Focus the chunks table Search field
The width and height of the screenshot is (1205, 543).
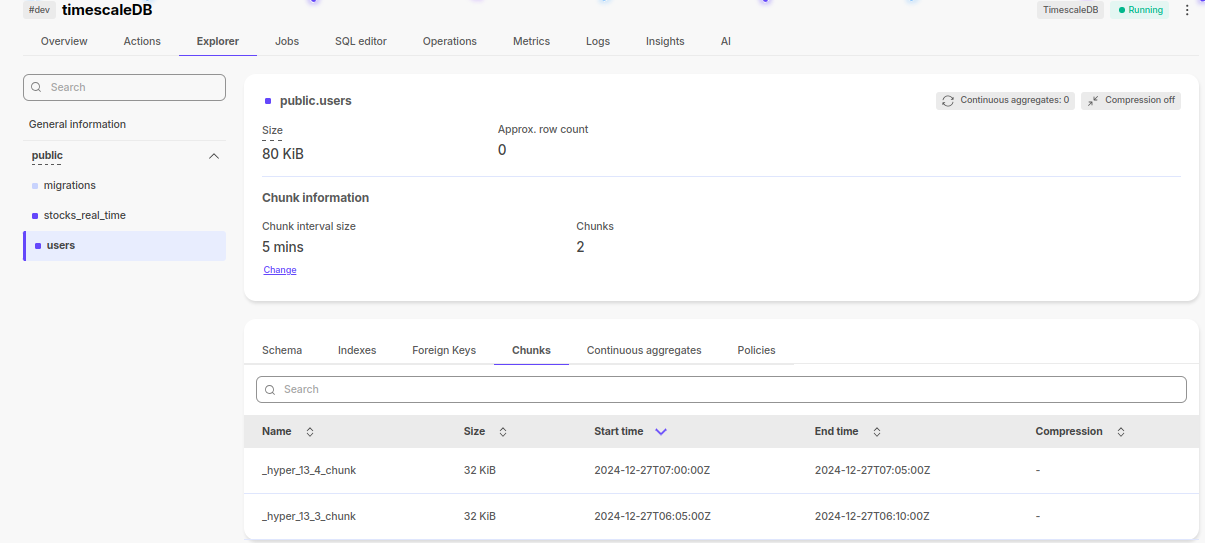click(721, 390)
